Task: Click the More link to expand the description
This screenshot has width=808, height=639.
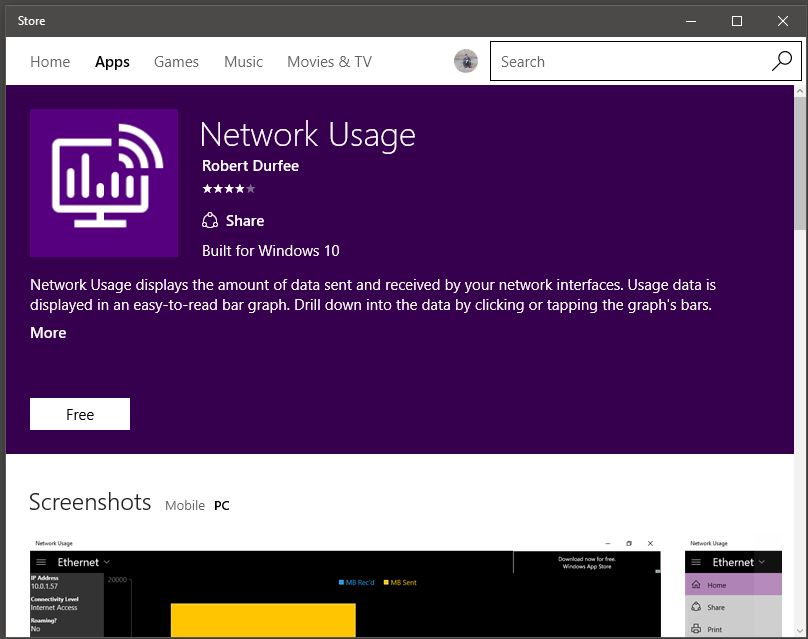Action: [47, 332]
